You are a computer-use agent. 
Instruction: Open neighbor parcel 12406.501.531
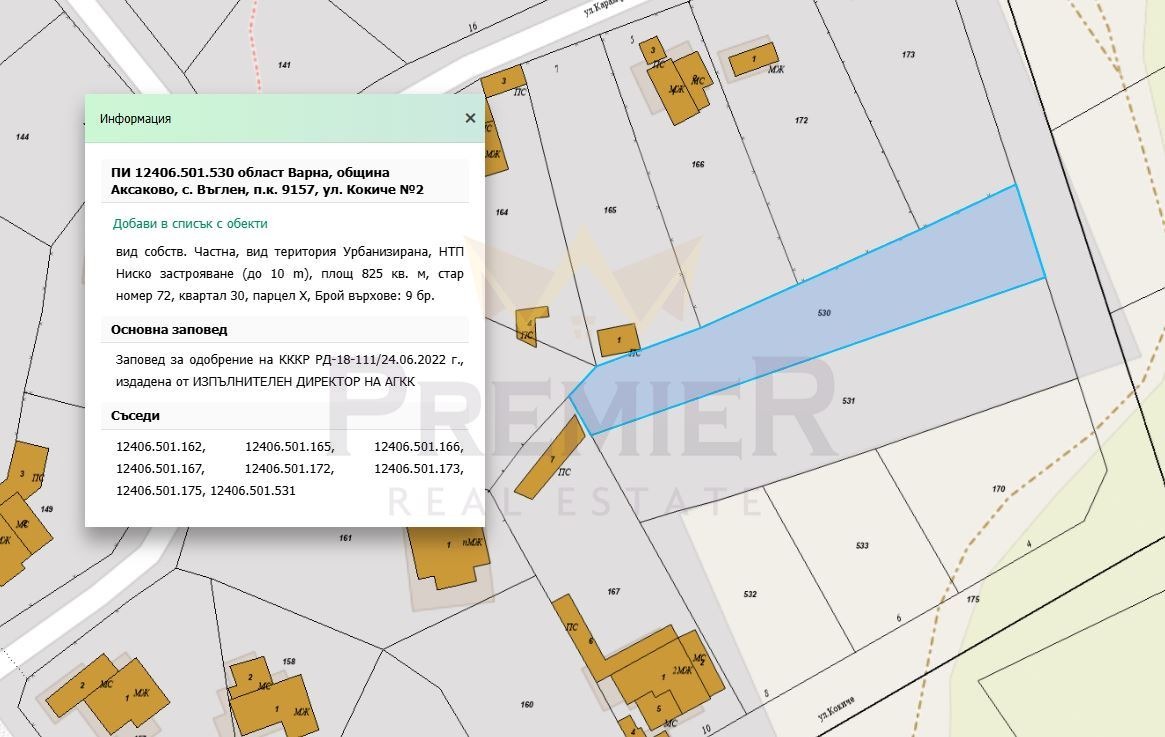tap(253, 491)
